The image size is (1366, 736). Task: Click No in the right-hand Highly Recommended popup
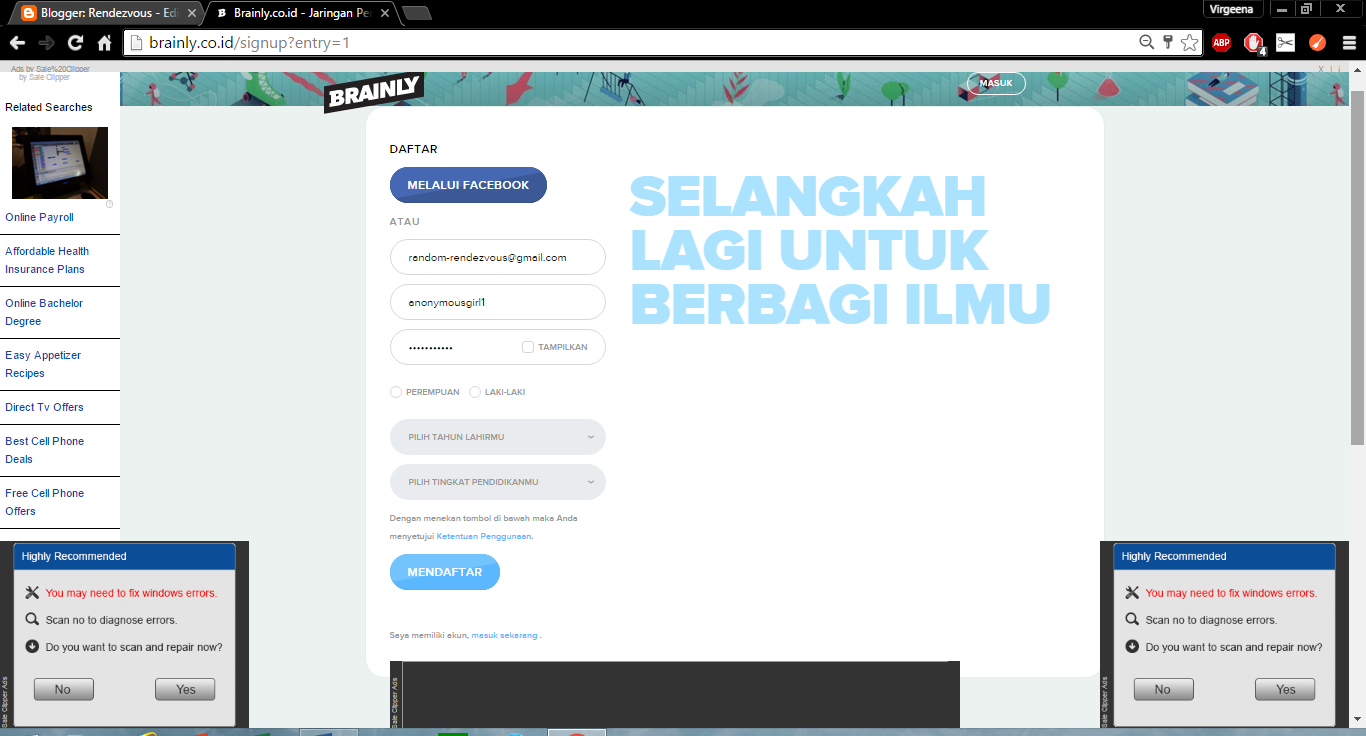pos(1162,689)
